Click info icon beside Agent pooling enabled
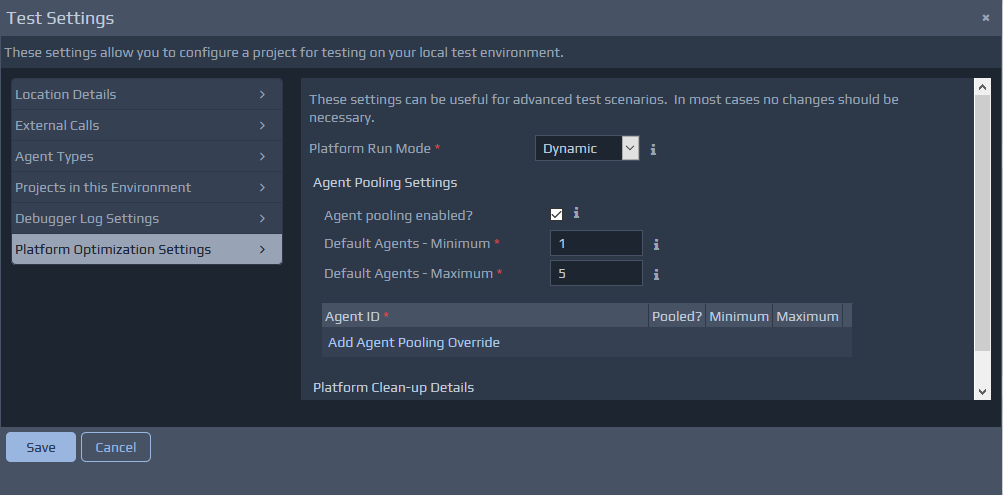This screenshot has height=495, width=1003. 576,213
